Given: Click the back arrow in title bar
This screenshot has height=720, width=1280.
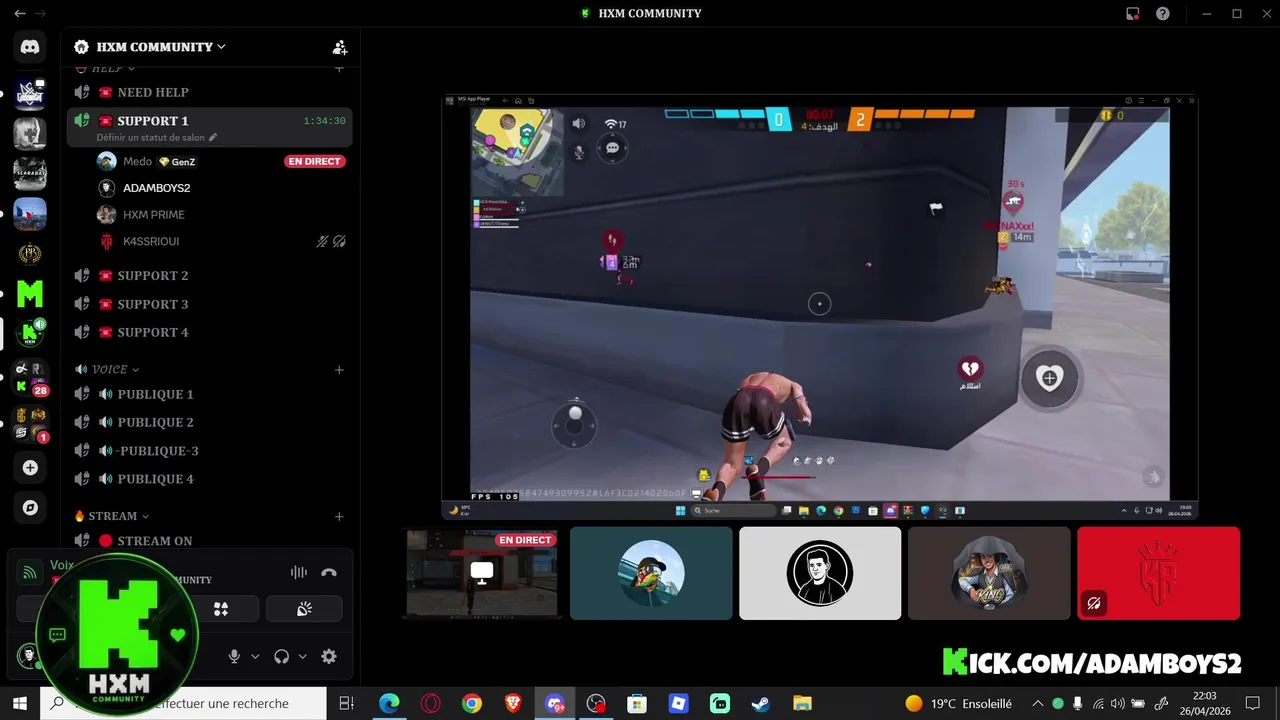Looking at the screenshot, I should 20,14.
